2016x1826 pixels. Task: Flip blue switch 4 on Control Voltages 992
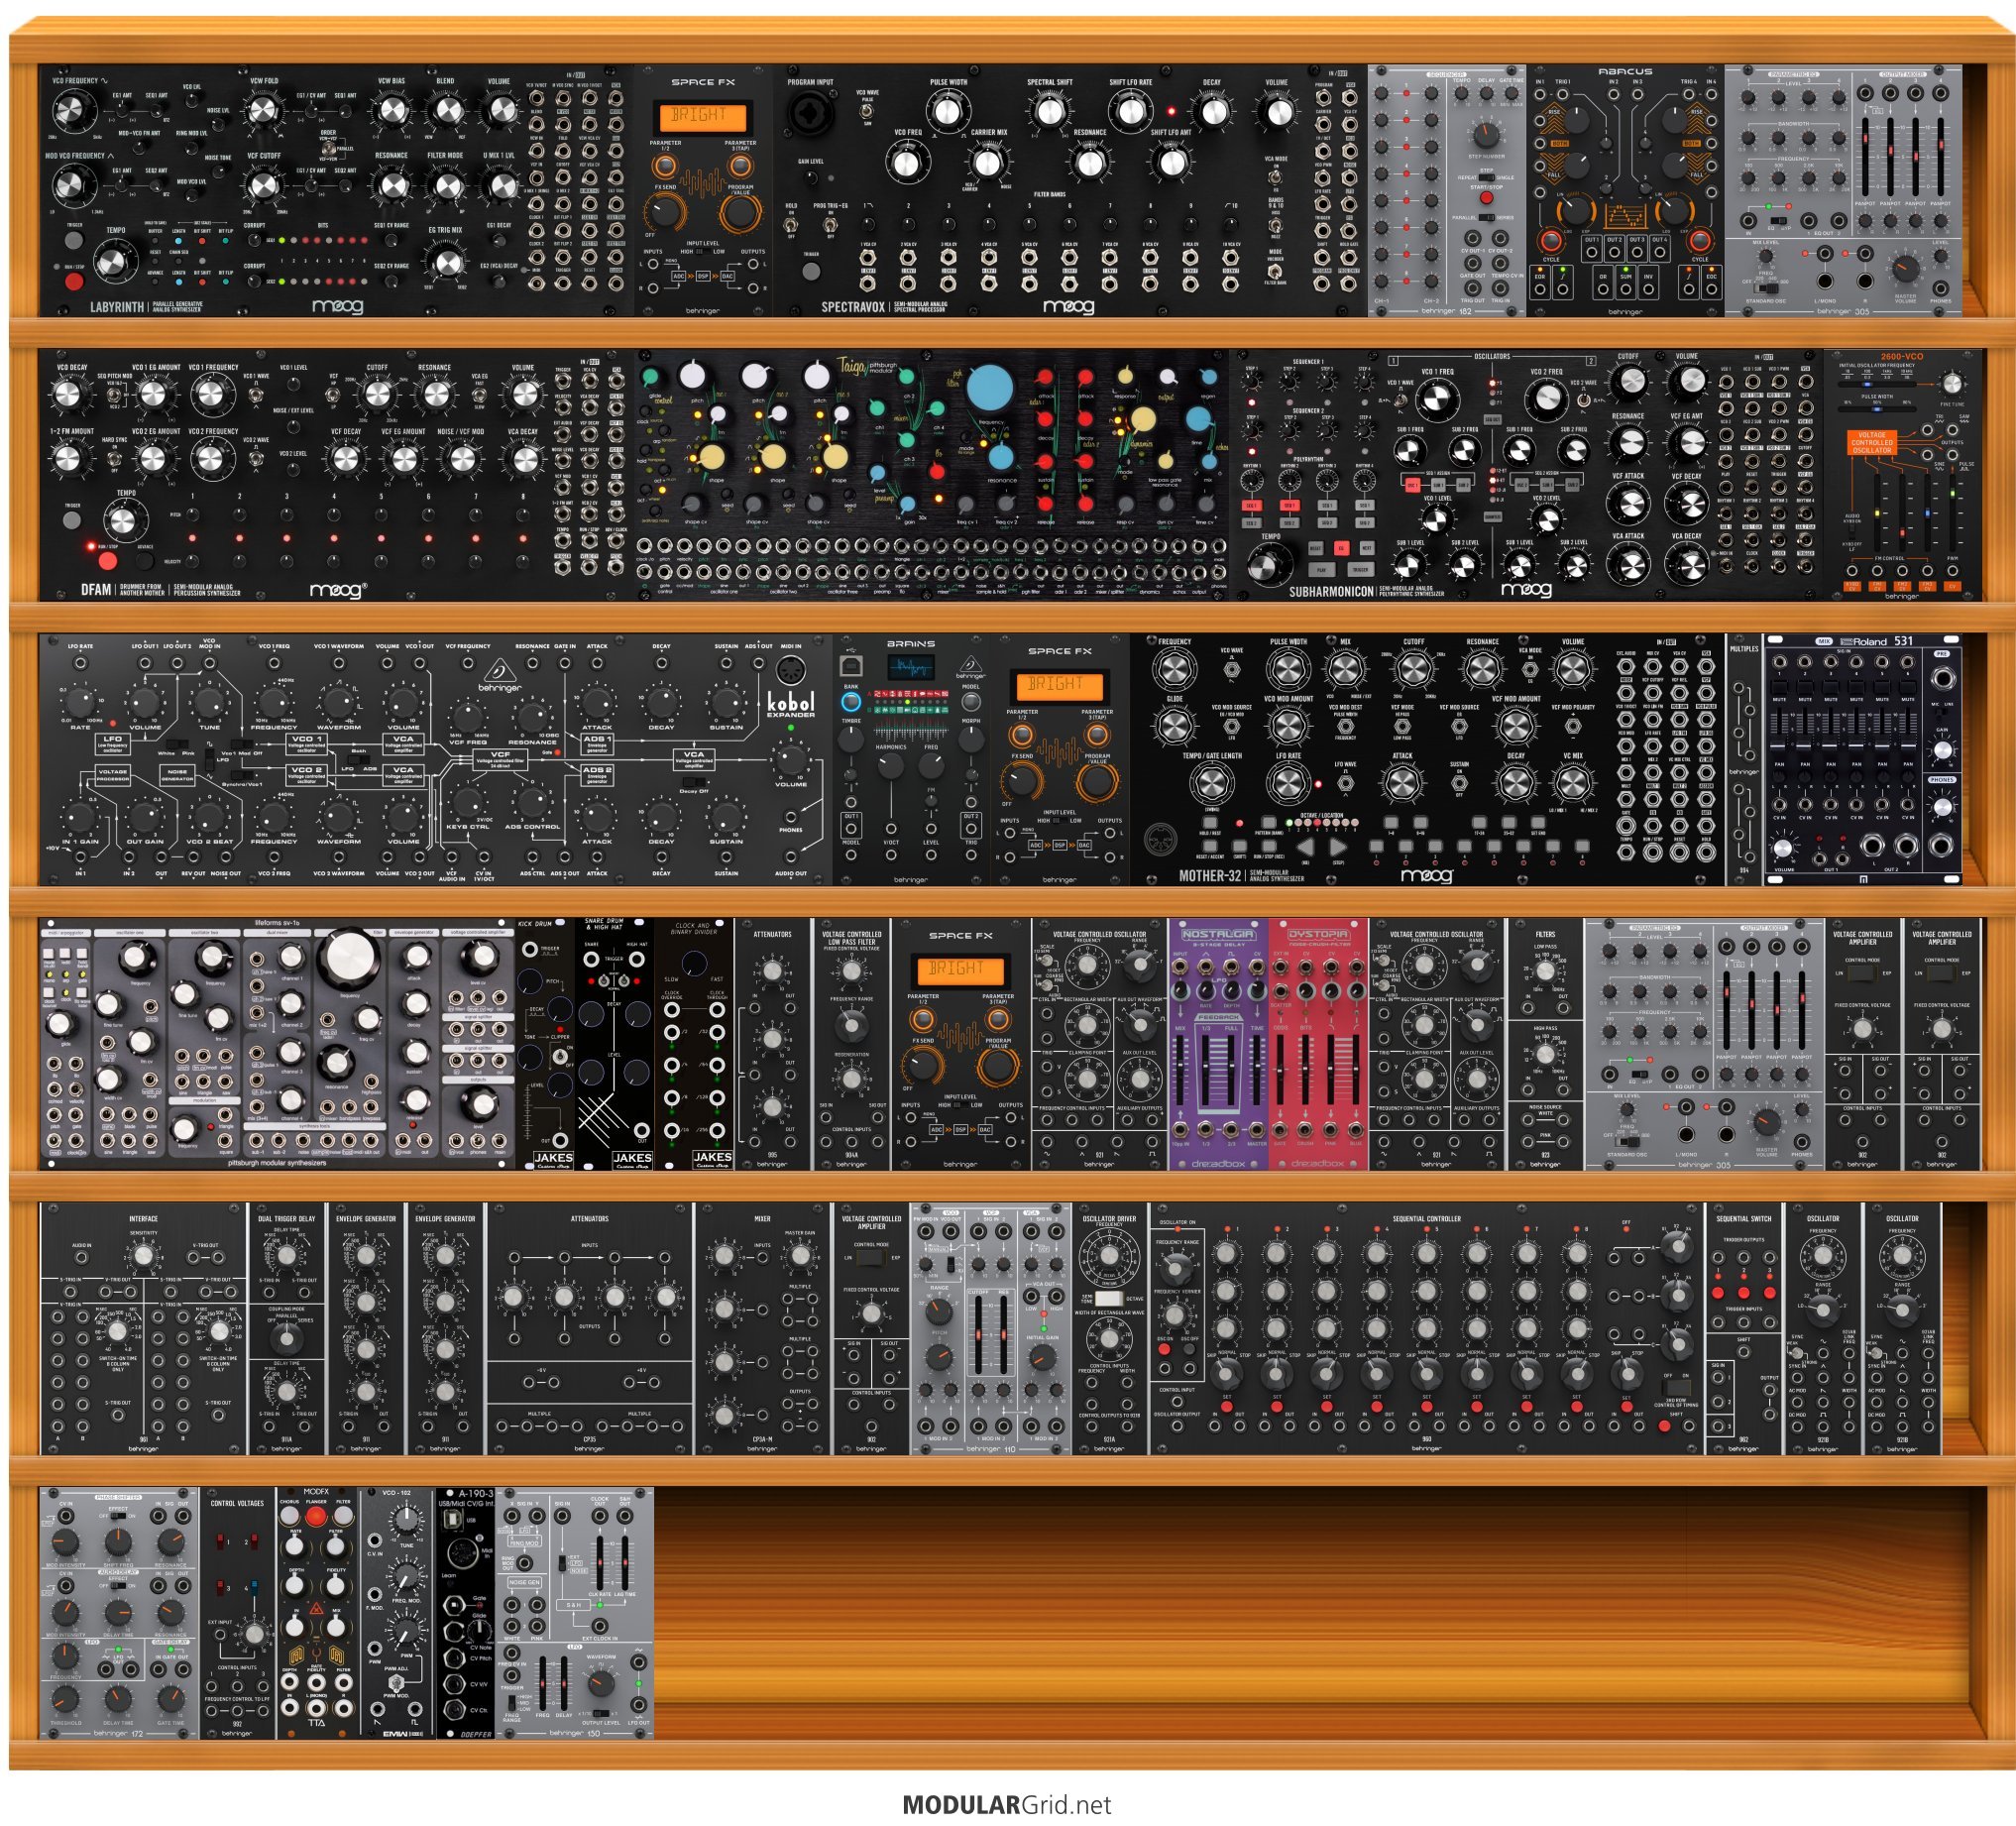(x=254, y=1587)
